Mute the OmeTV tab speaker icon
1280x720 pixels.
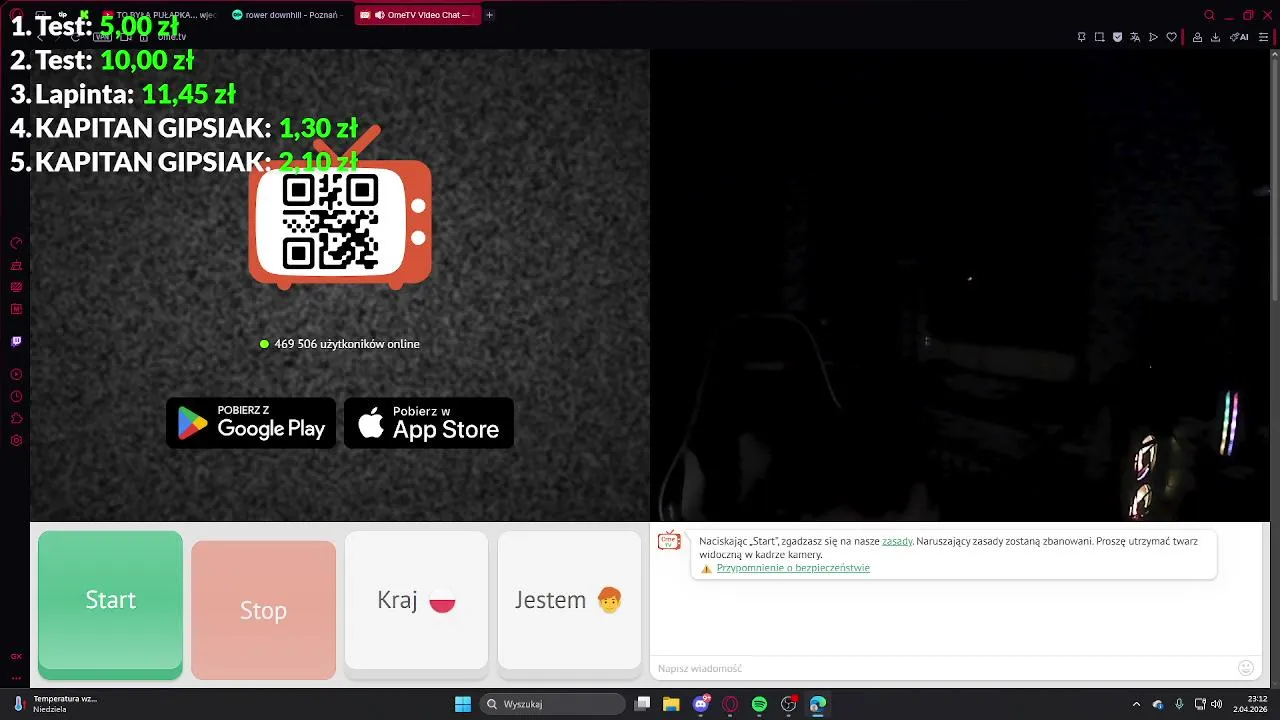tap(379, 15)
